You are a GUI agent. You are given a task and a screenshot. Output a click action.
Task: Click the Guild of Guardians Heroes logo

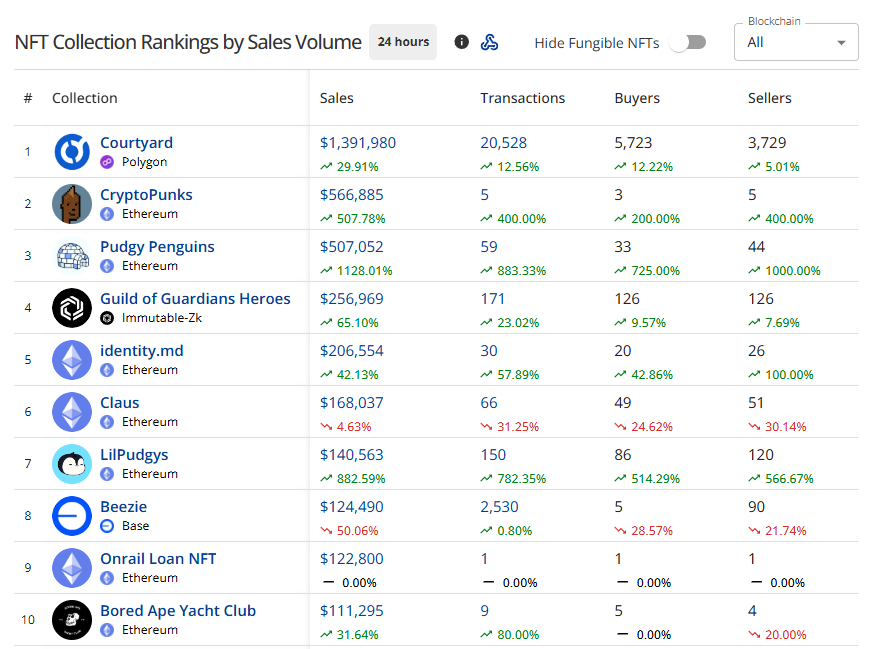pyautogui.click(x=72, y=307)
